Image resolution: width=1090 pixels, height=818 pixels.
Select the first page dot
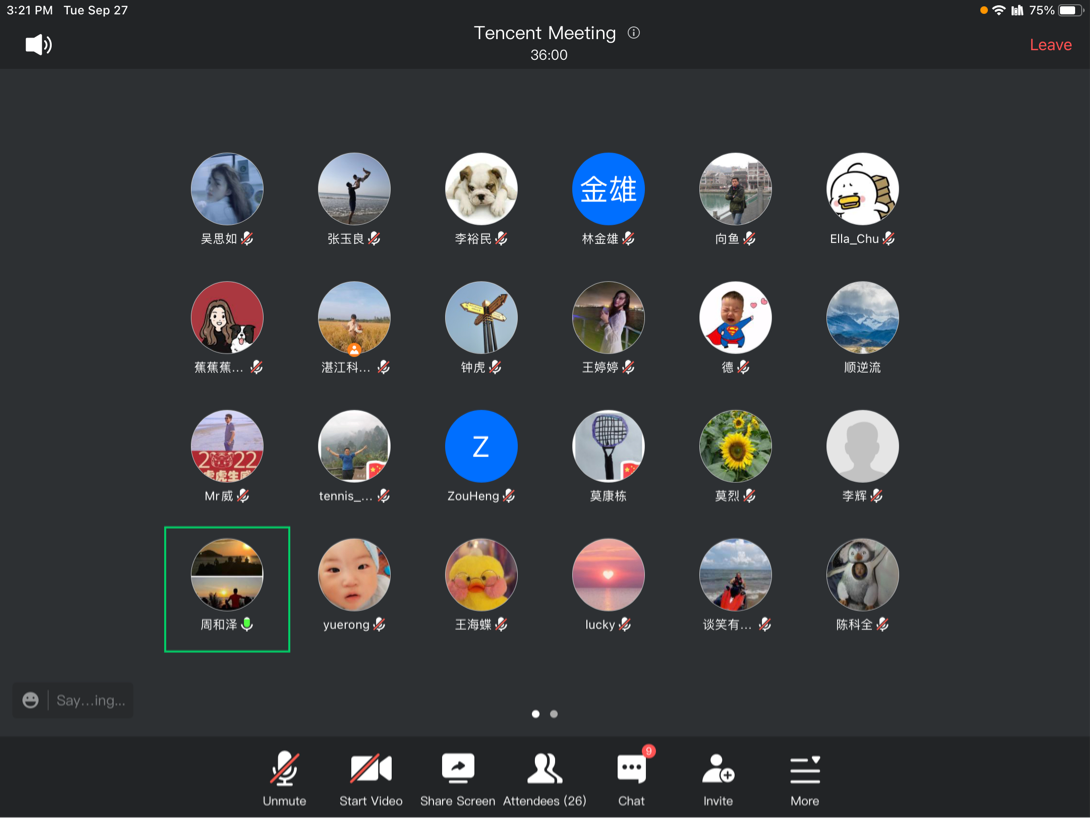pos(535,714)
